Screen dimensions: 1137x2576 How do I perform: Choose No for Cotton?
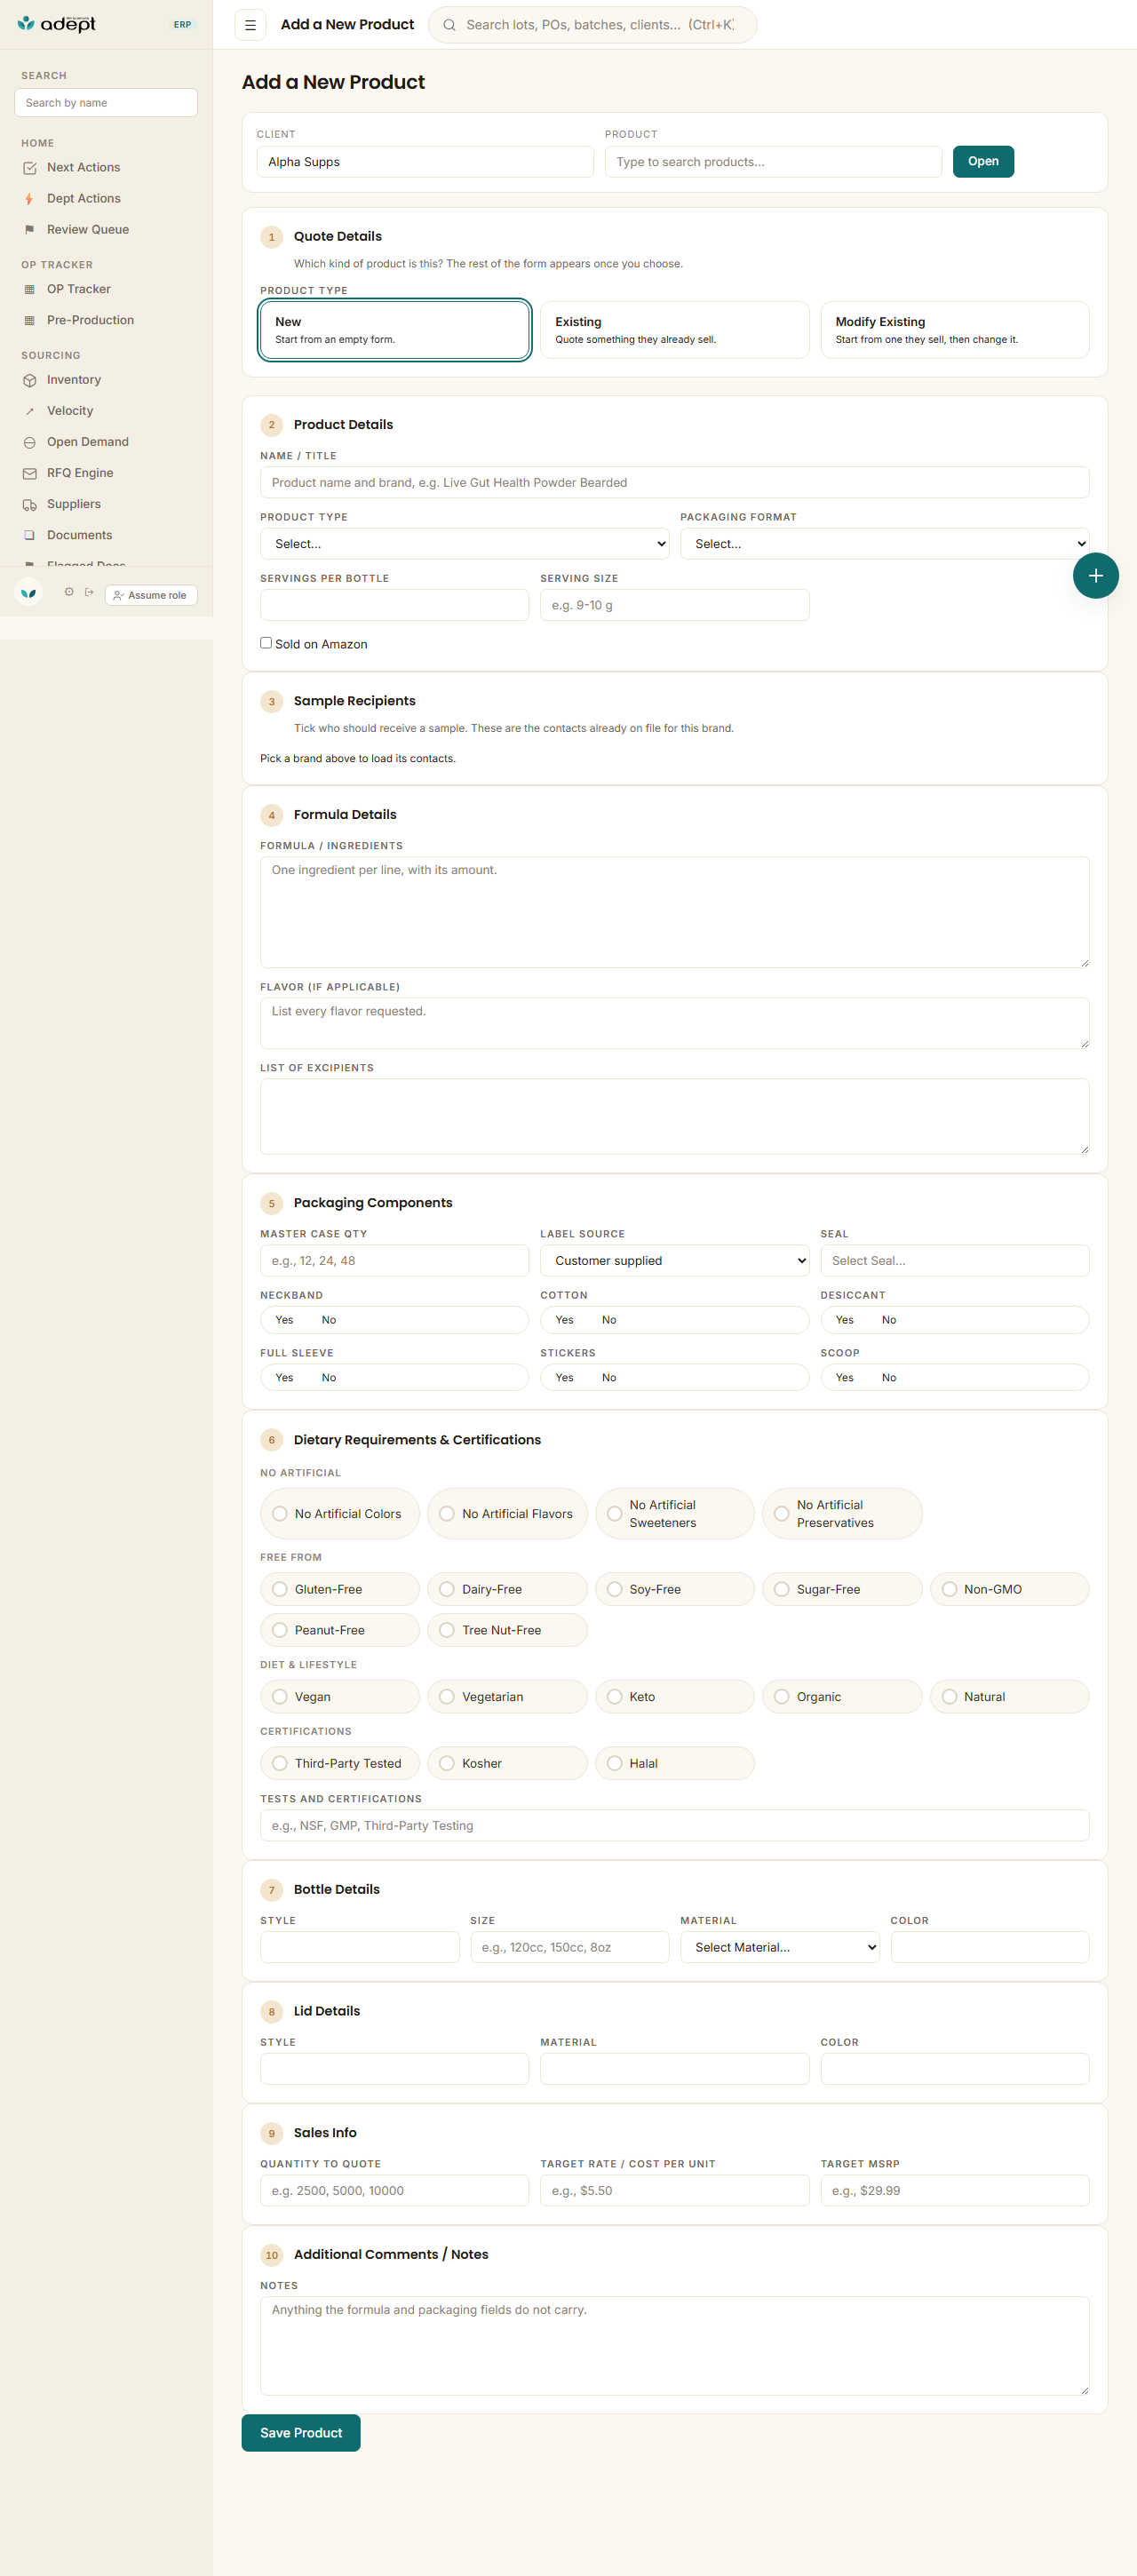[x=609, y=1320]
